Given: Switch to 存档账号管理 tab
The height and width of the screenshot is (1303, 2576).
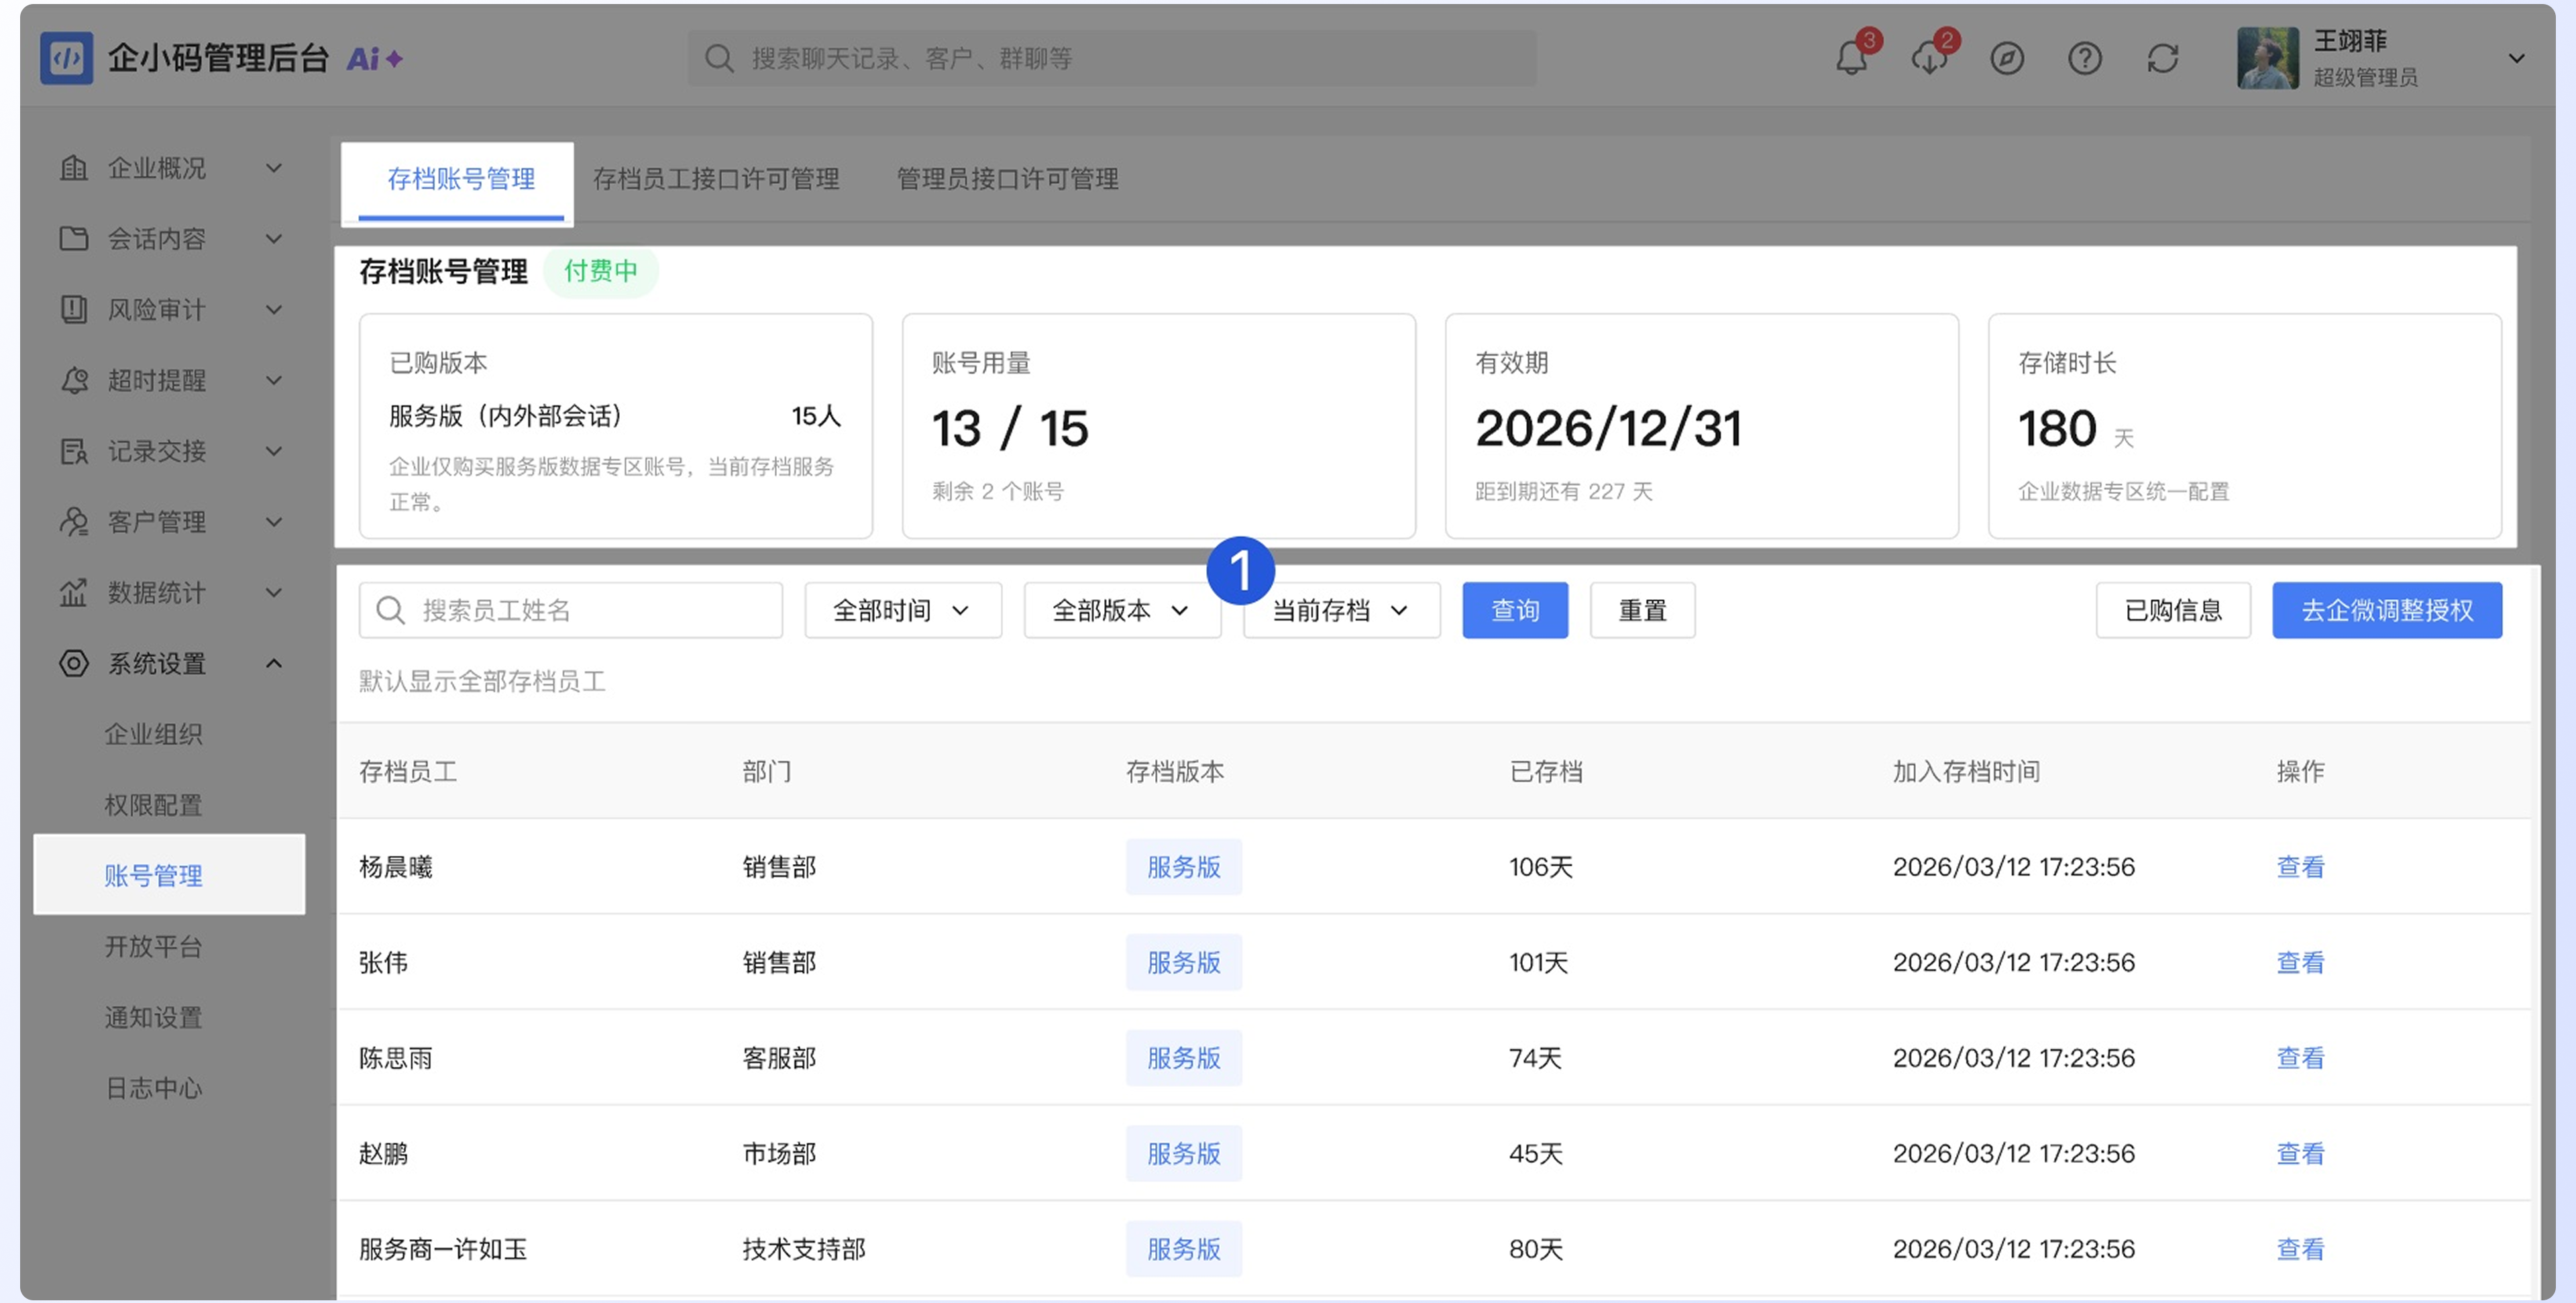Looking at the screenshot, I should (460, 179).
